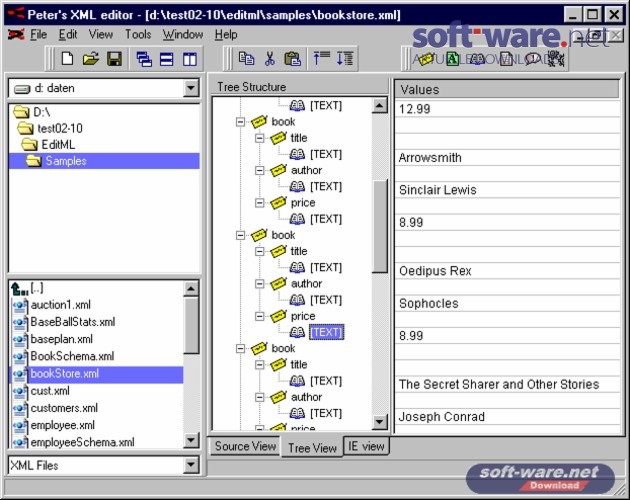The height and width of the screenshot is (500, 630).
Task: Open the Help menu
Action: coord(226,35)
